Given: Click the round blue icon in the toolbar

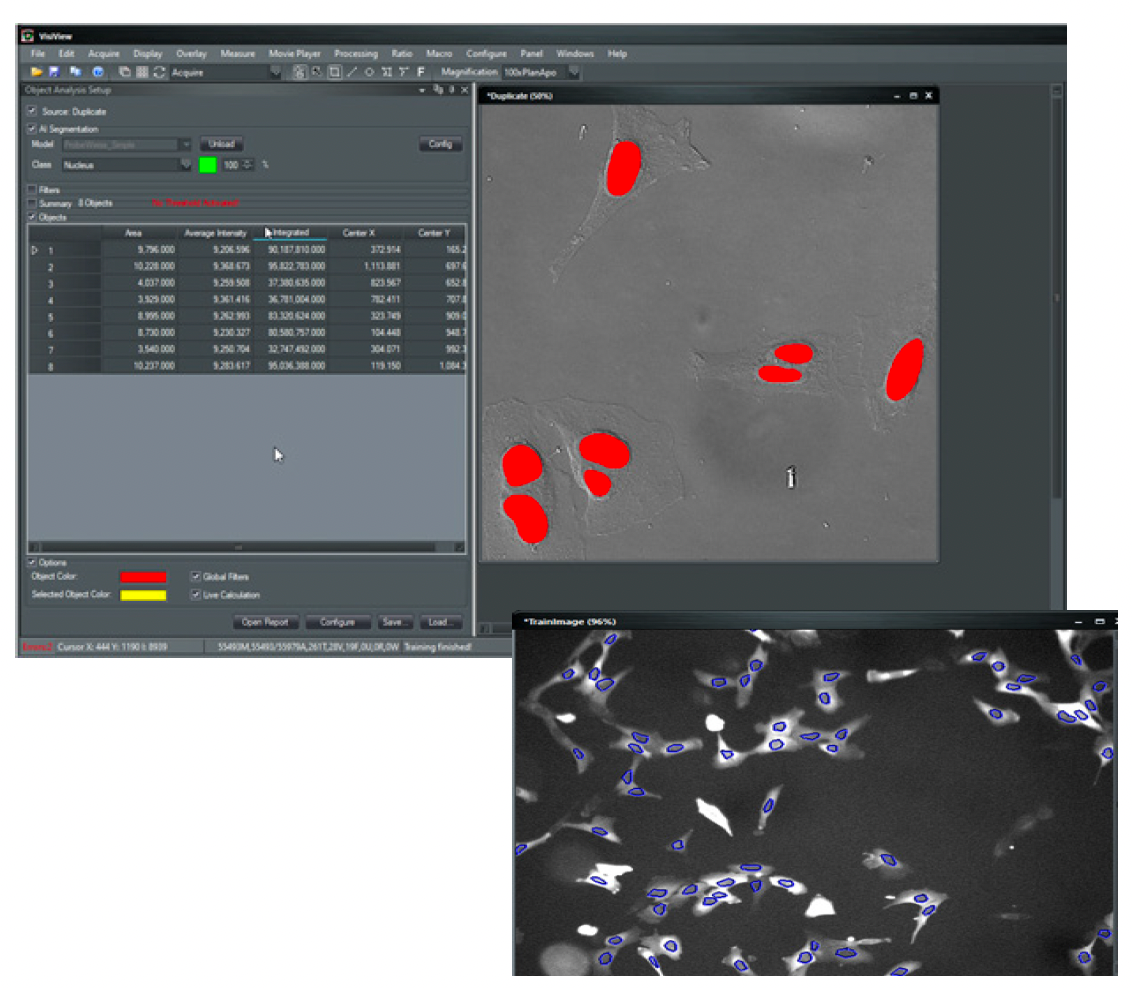Looking at the screenshot, I should pyautogui.click(x=98, y=72).
